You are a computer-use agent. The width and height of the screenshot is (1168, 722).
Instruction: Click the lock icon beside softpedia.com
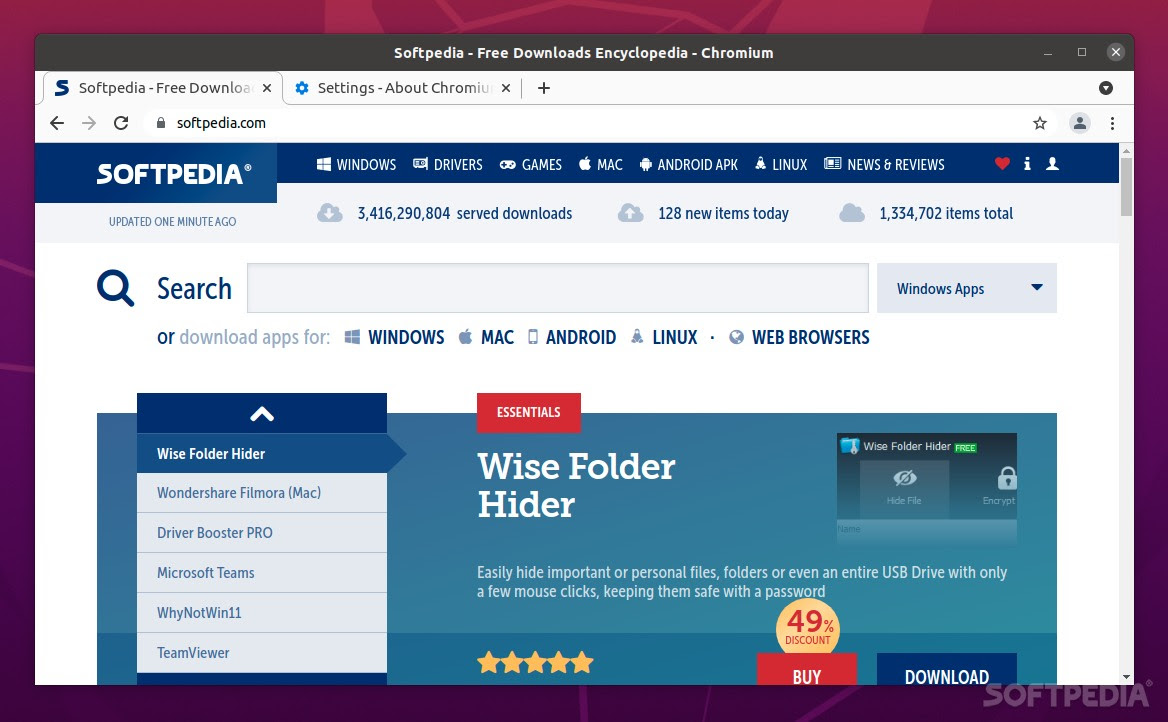(160, 123)
